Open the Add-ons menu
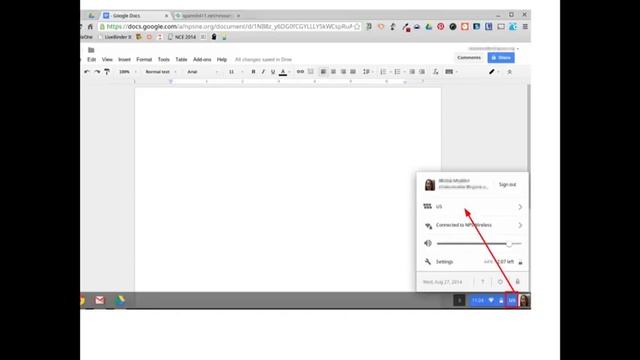640x360 pixels. [x=202, y=60]
